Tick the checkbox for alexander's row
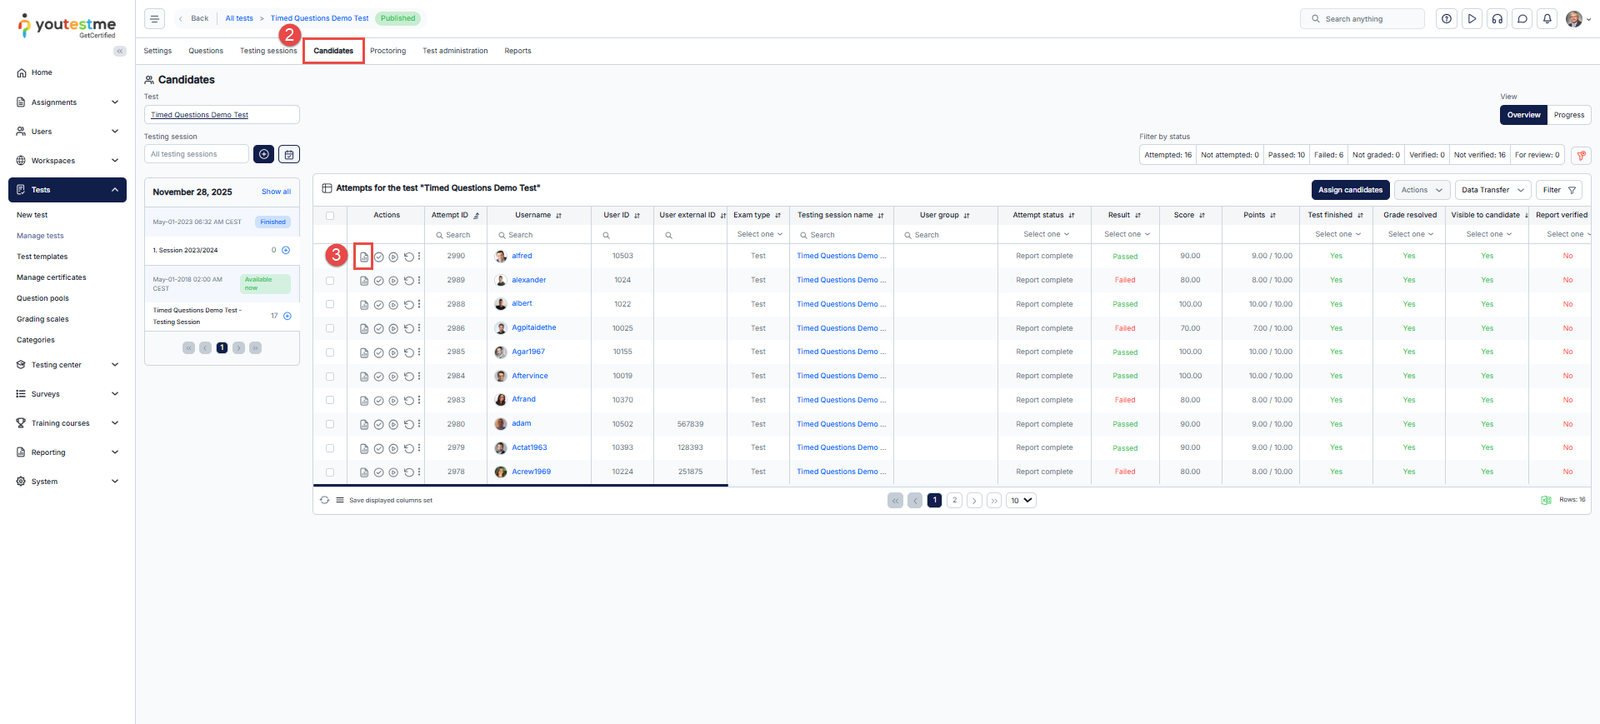The height and width of the screenshot is (724, 1600). pyautogui.click(x=330, y=281)
